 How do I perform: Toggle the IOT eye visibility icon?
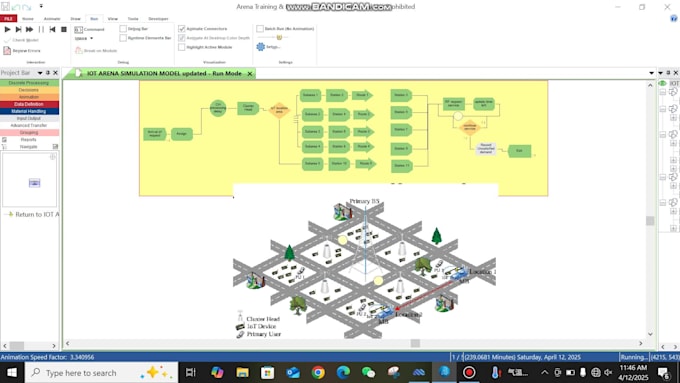coord(662,83)
